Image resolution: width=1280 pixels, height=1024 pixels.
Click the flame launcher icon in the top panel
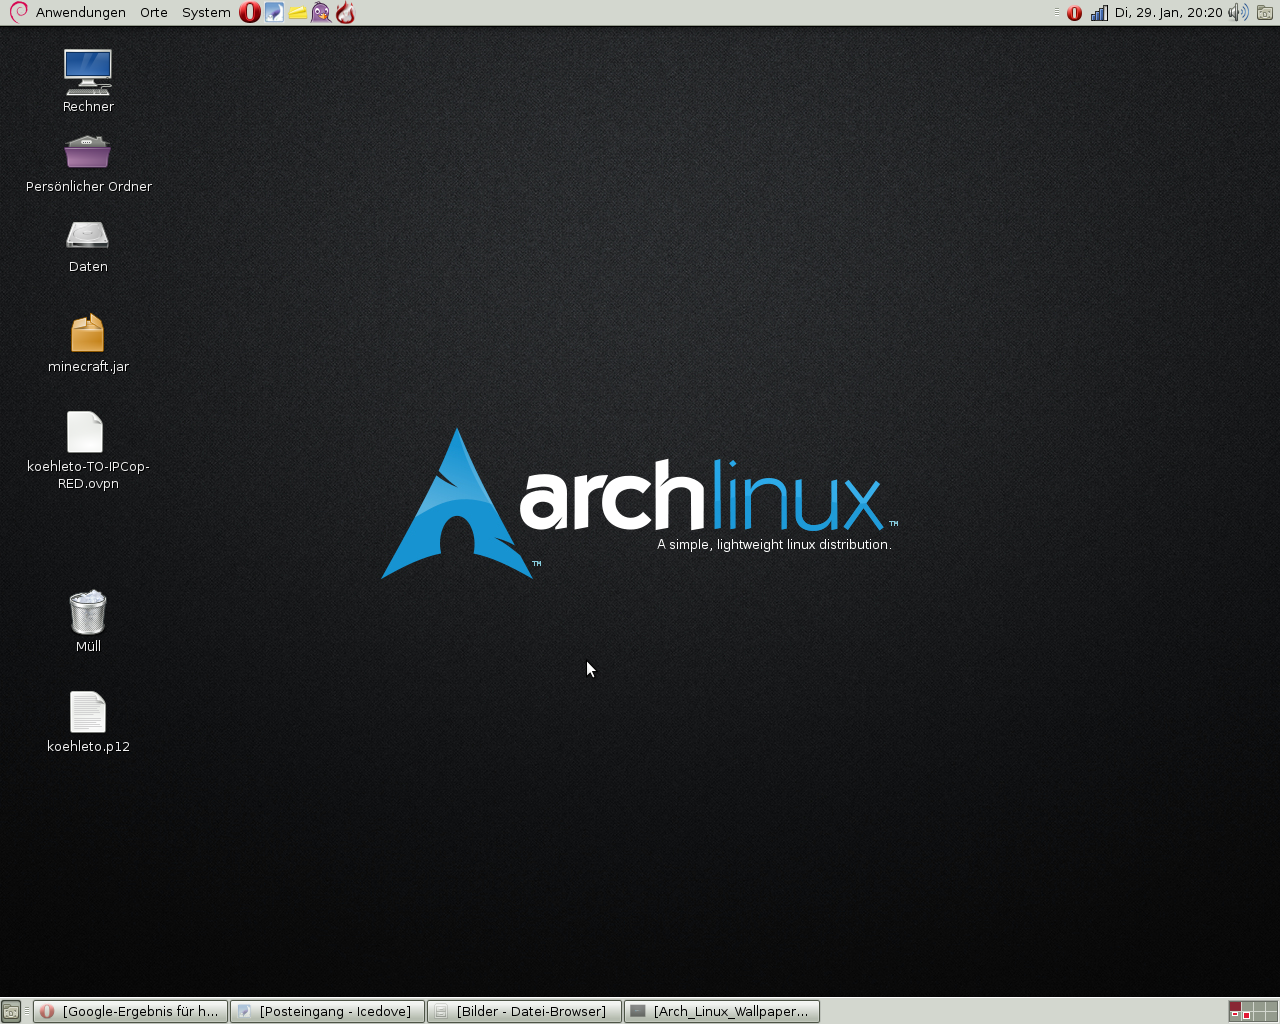pyautogui.click(x=345, y=13)
